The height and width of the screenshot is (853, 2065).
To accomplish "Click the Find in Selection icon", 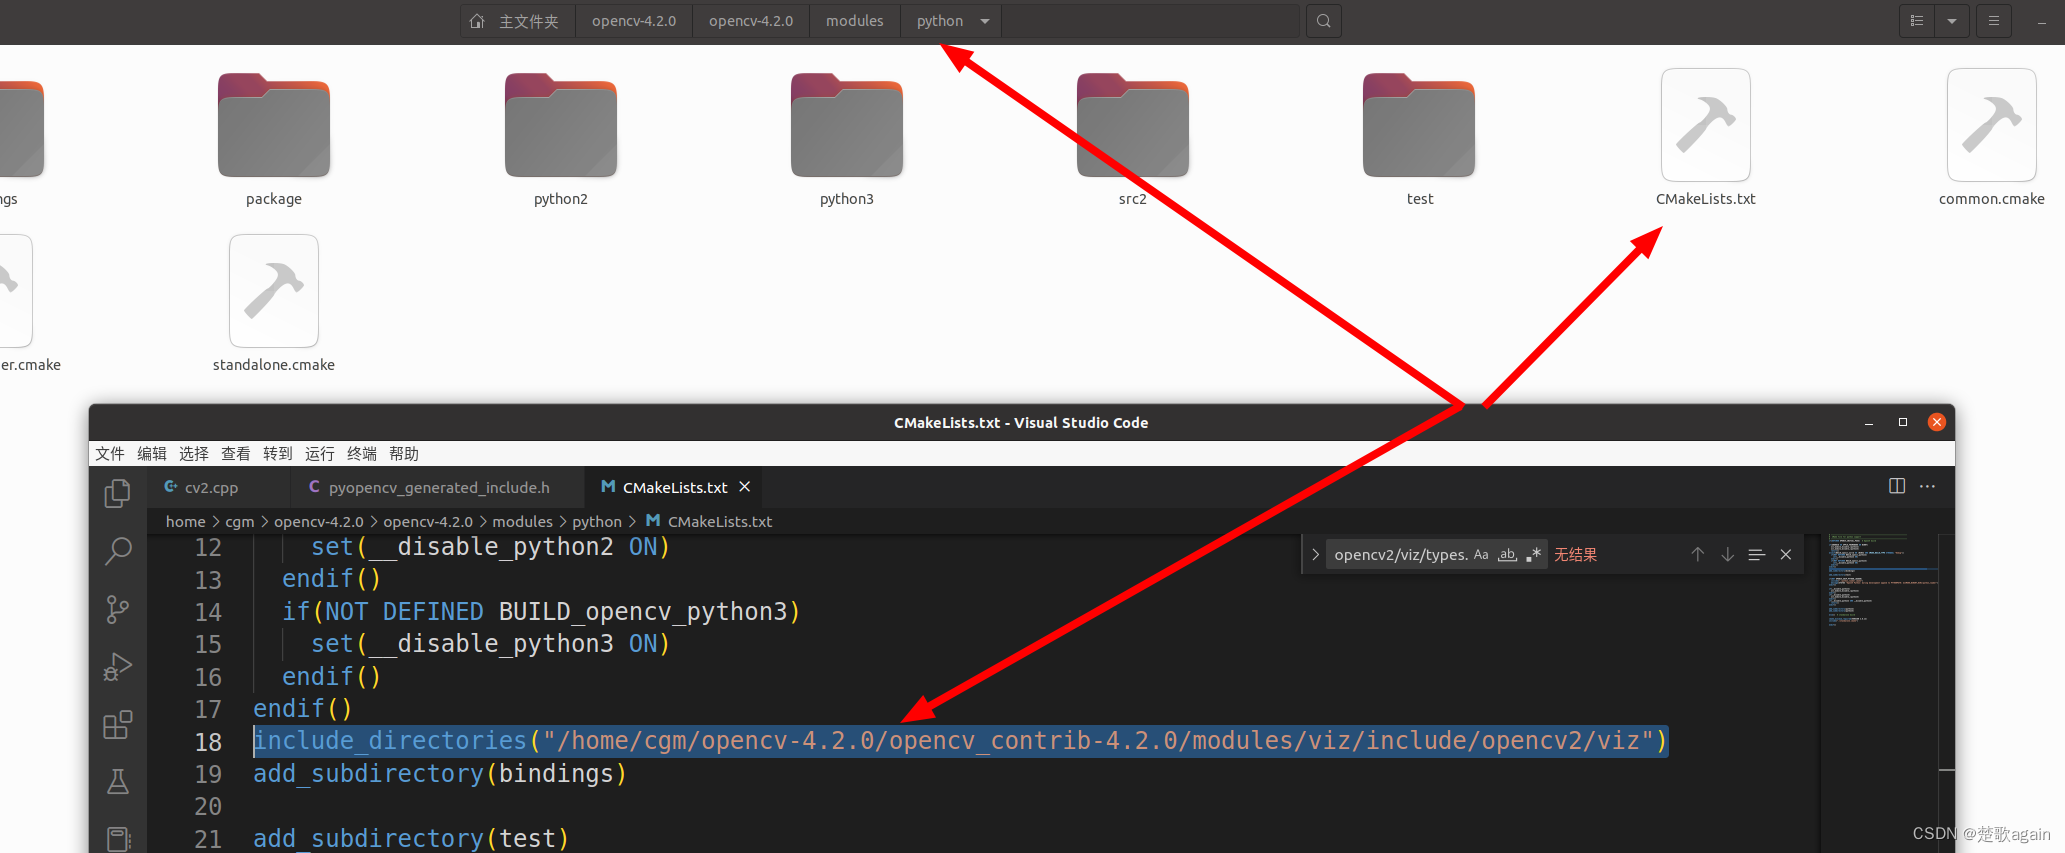I will point(1756,554).
